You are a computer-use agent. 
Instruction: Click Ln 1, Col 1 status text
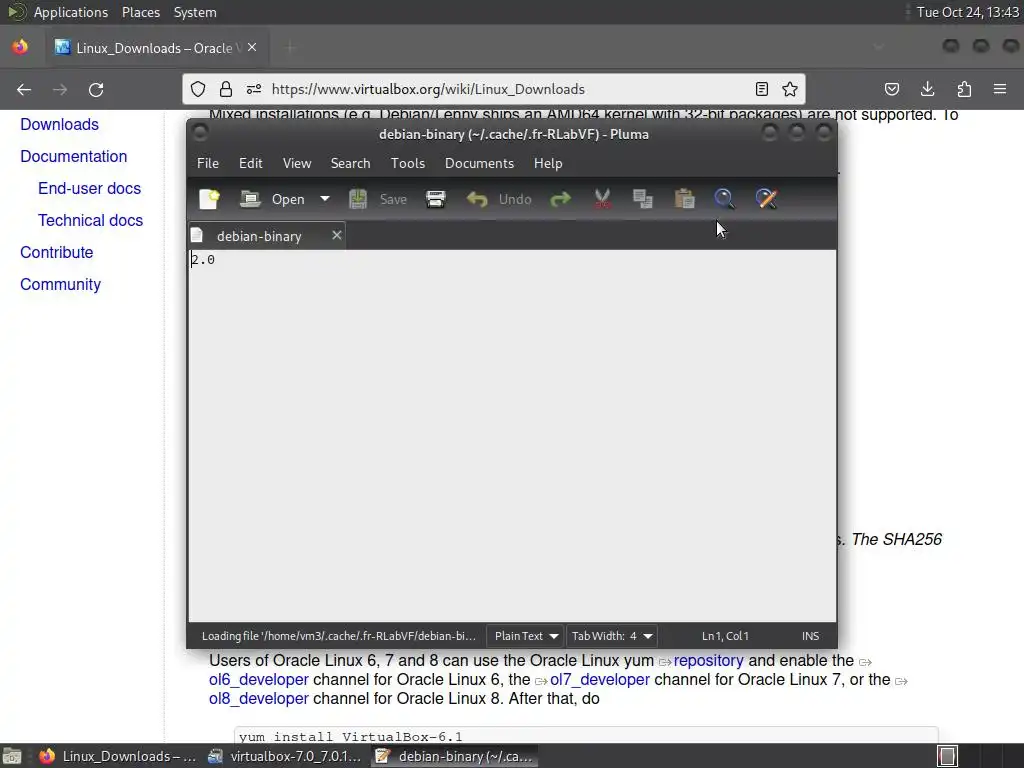[x=725, y=635]
